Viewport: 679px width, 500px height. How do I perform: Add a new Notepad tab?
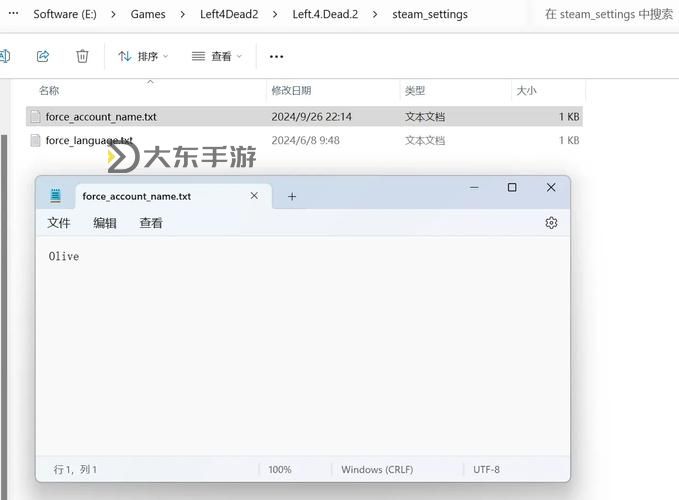pos(292,197)
